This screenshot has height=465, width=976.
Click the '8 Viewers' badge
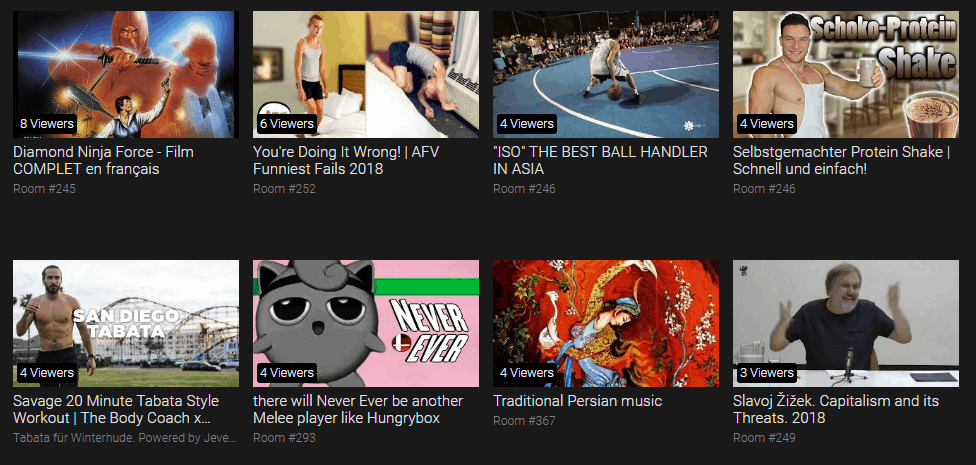pyautogui.click(x=47, y=123)
